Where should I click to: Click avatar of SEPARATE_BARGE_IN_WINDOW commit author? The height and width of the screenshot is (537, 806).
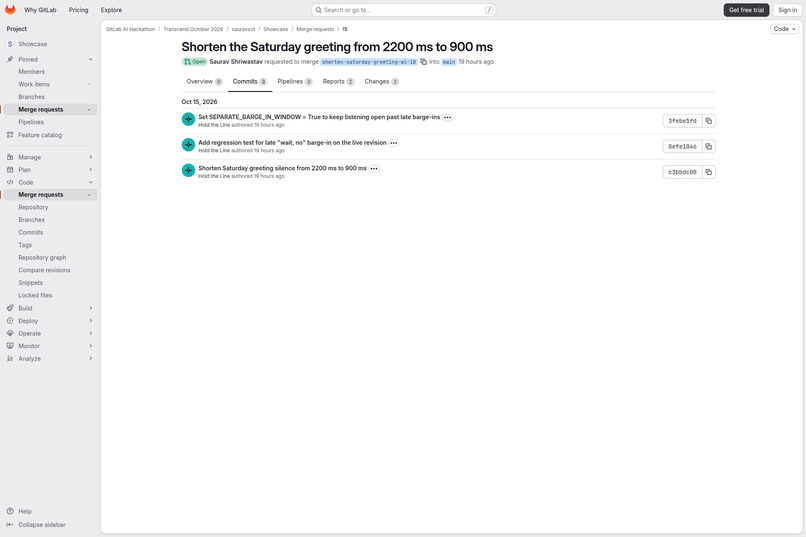point(188,119)
